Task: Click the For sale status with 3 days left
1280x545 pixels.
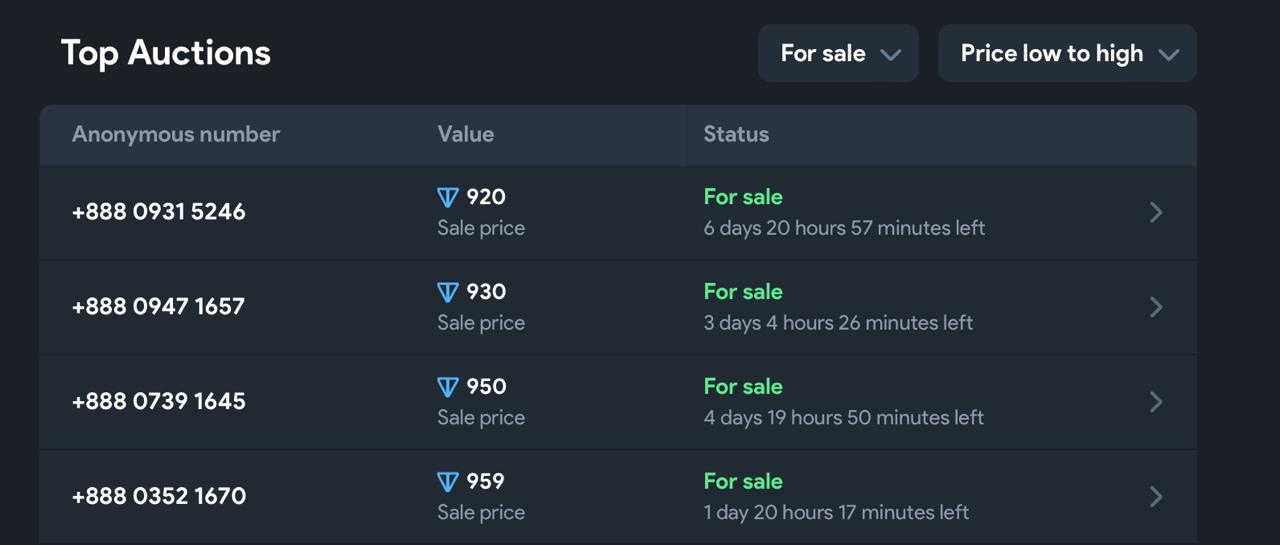Action: tap(743, 292)
